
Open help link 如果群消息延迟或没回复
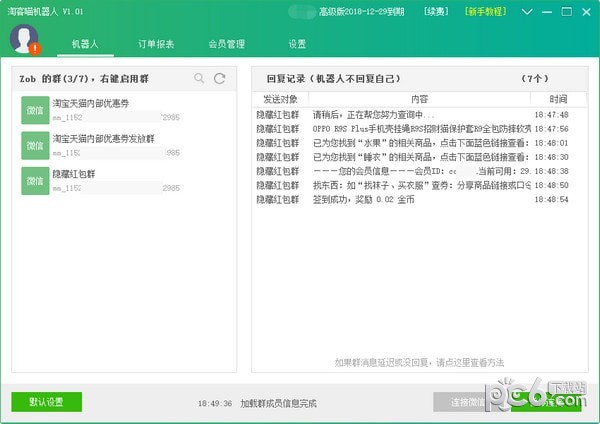tap(419, 362)
